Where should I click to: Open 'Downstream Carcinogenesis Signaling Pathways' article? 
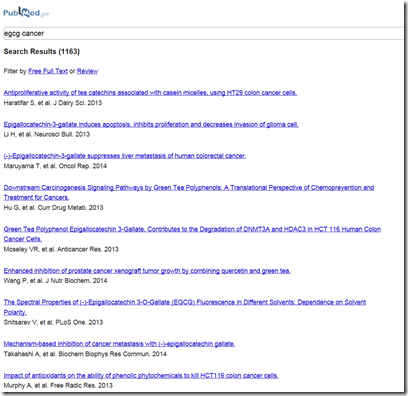189,188
